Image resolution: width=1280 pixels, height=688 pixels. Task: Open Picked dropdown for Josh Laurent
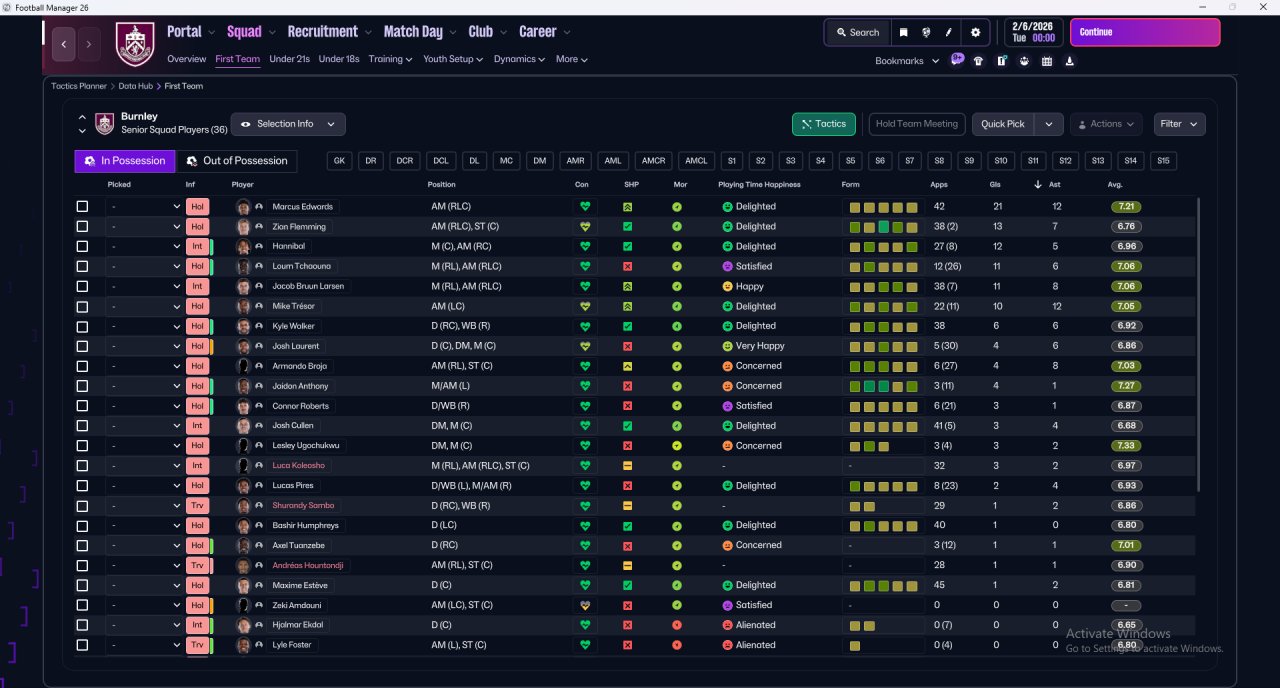tap(145, 346)
